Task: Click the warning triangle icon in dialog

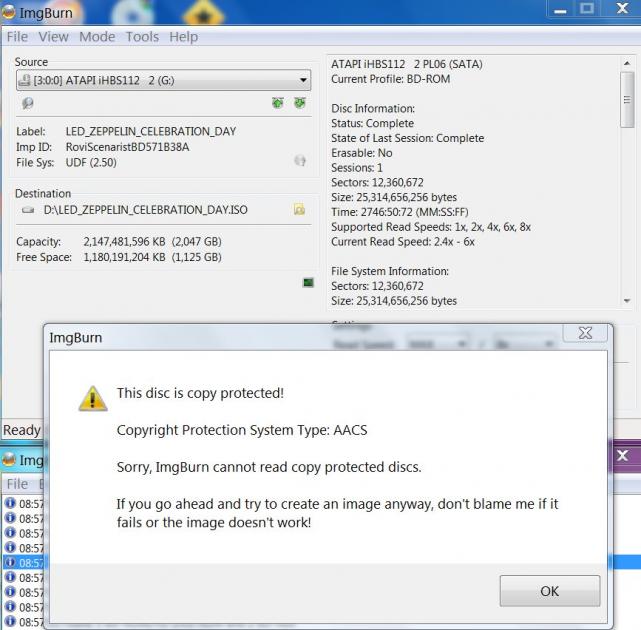Action: (93, 399)
